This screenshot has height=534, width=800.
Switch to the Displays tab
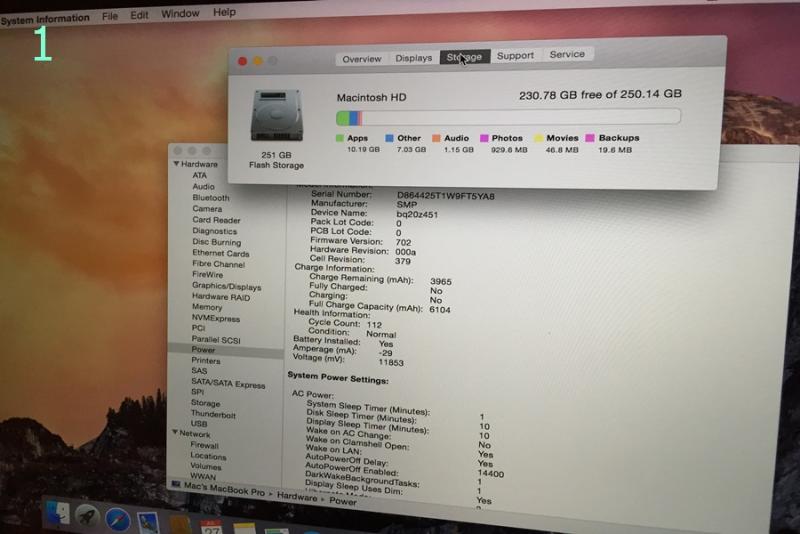point(414,58)
